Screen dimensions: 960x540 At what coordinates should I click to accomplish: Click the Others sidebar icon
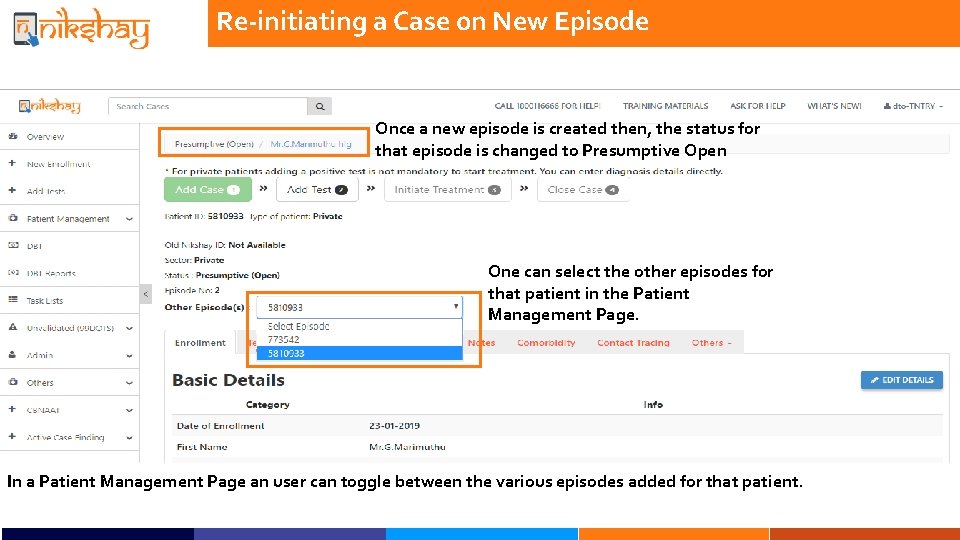click(x=13, y=382)
